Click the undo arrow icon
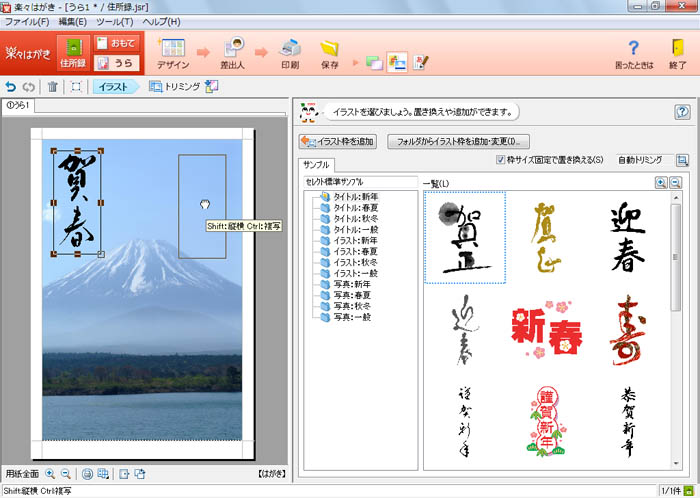 11,86
